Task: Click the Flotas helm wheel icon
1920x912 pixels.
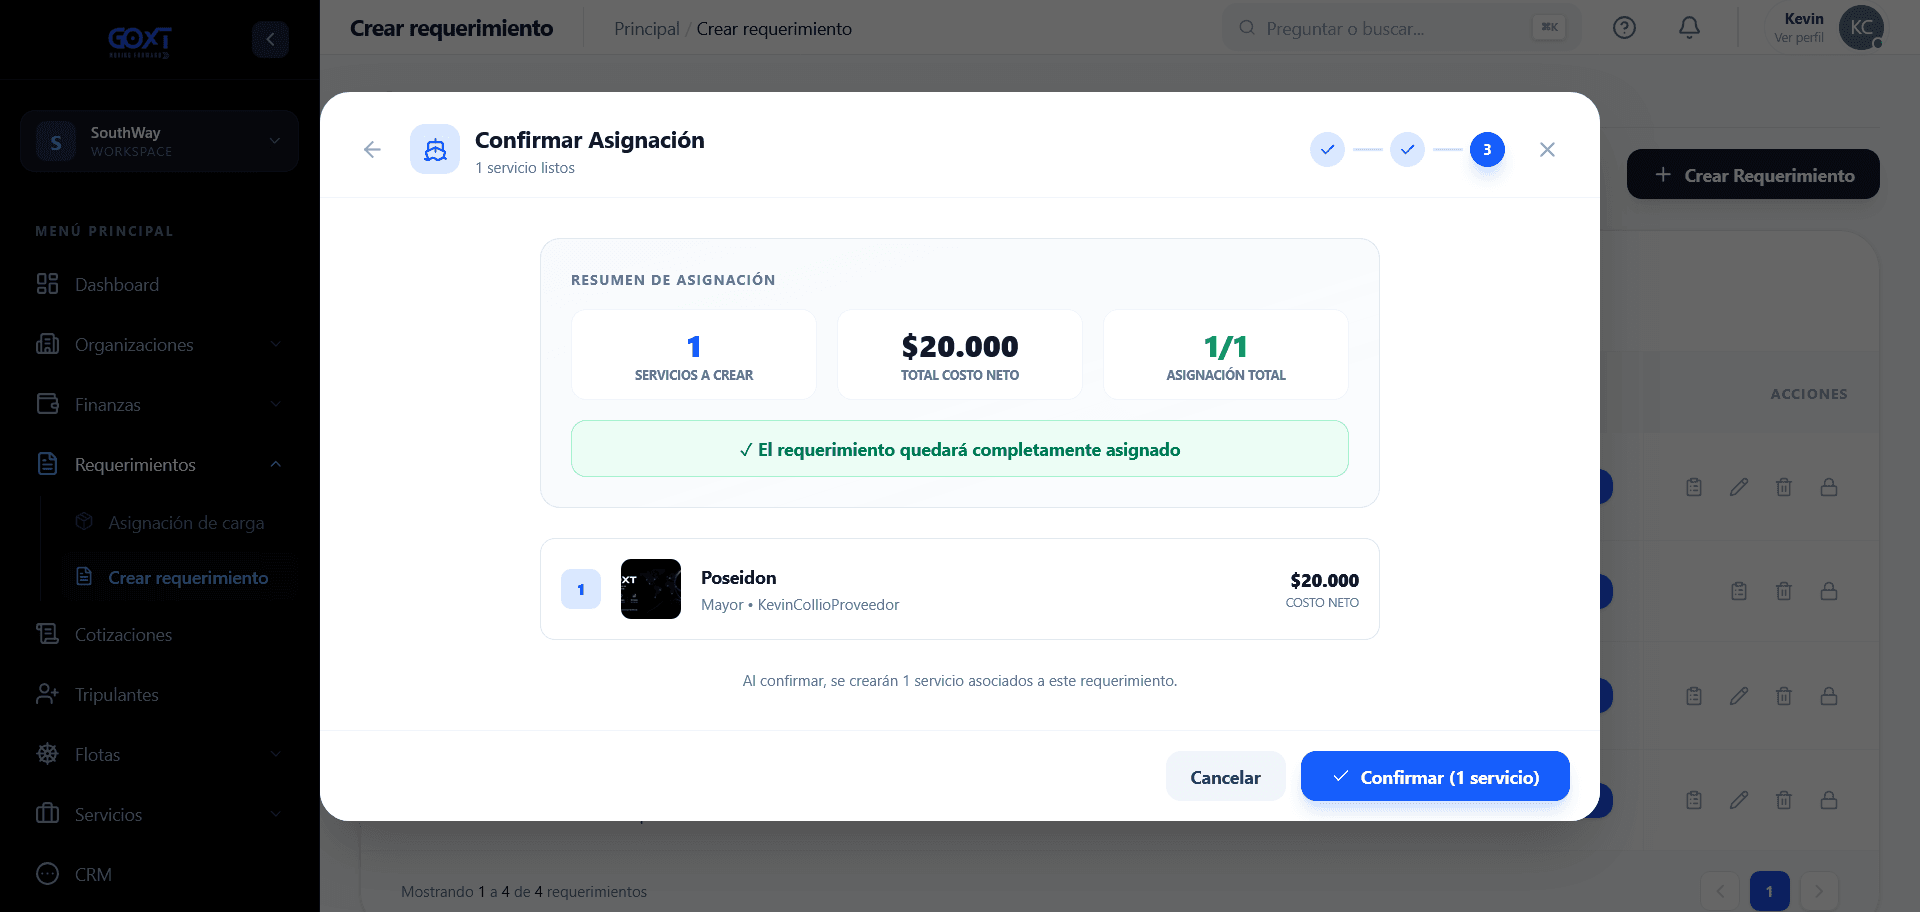Action: coord(47,754)
